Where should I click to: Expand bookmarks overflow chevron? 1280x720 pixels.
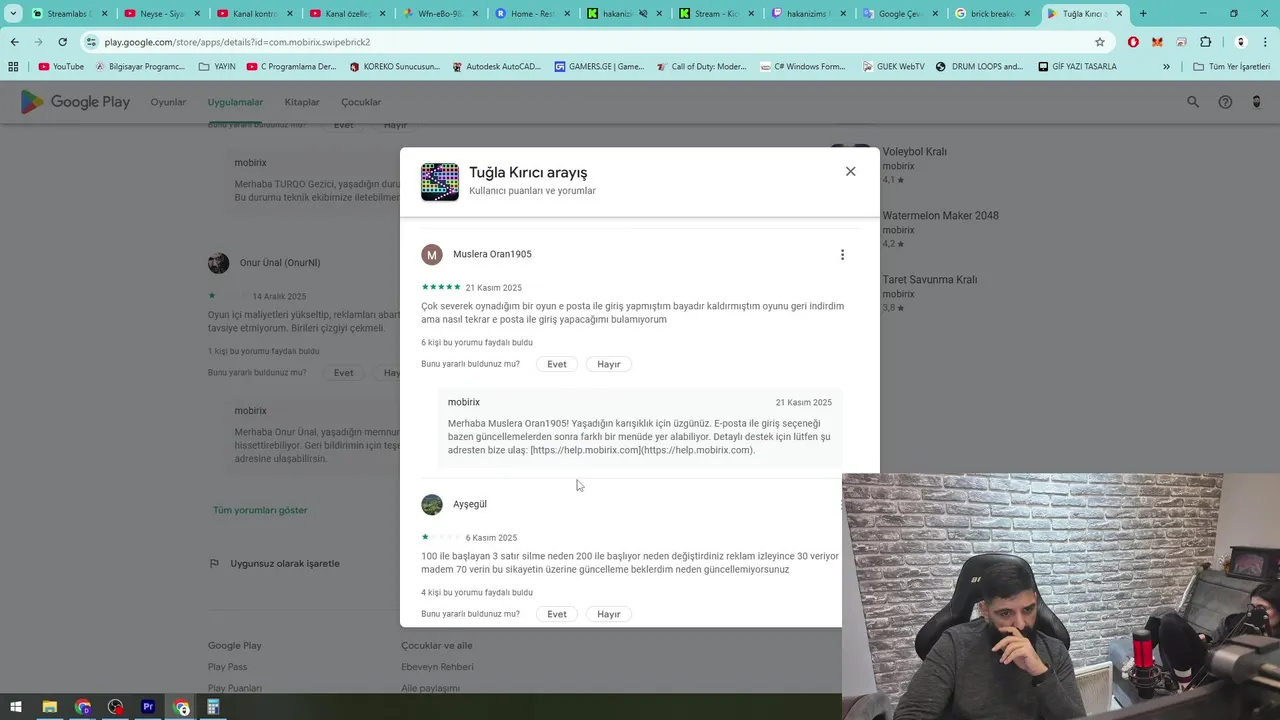[1166, 67]
